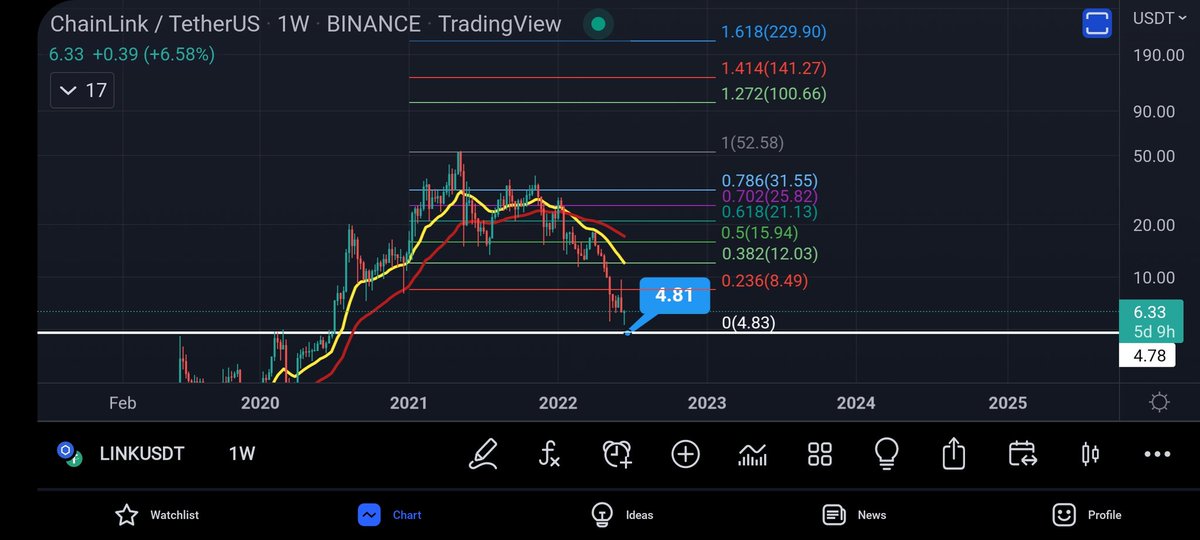Open the date range calendar icon
Screen dimensions: 1200x540
tap(1022, 454)
